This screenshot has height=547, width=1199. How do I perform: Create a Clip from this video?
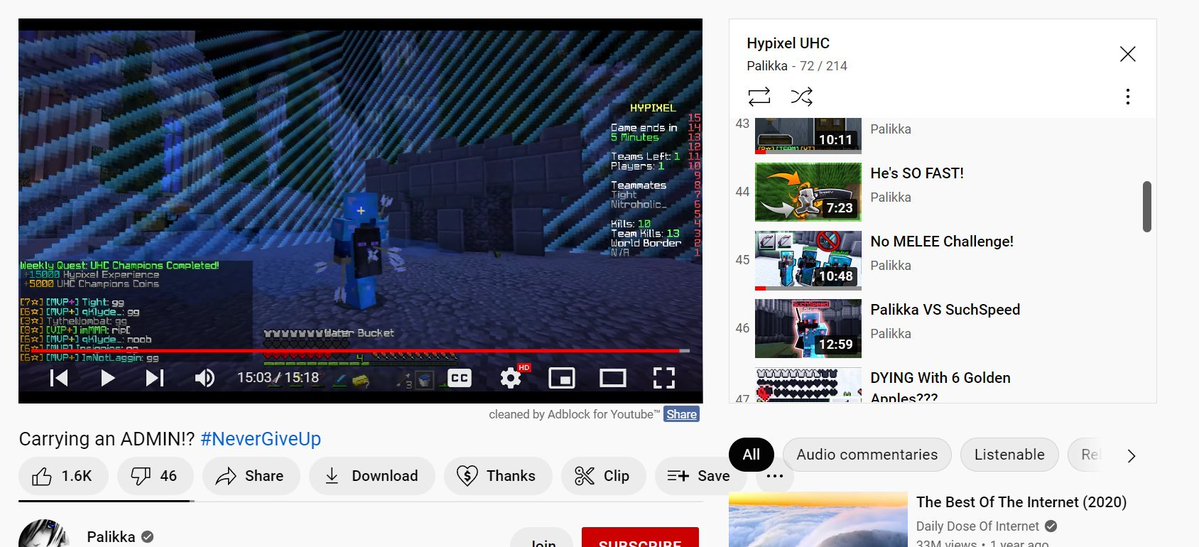point(603,476)
